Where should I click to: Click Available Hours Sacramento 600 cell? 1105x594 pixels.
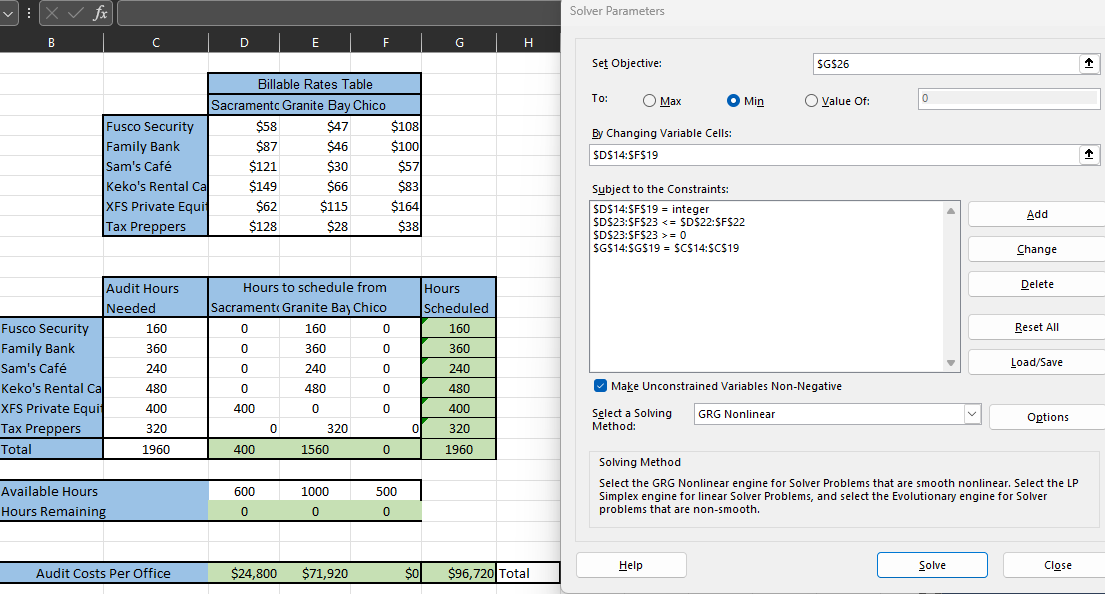coord(244,491)
